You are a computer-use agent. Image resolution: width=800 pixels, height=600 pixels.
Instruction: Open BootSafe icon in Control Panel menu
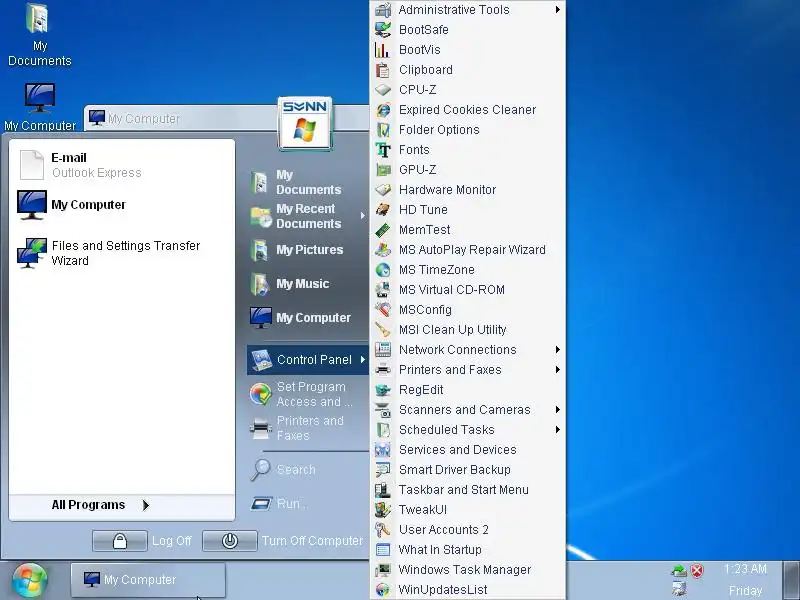pos(383,30)
